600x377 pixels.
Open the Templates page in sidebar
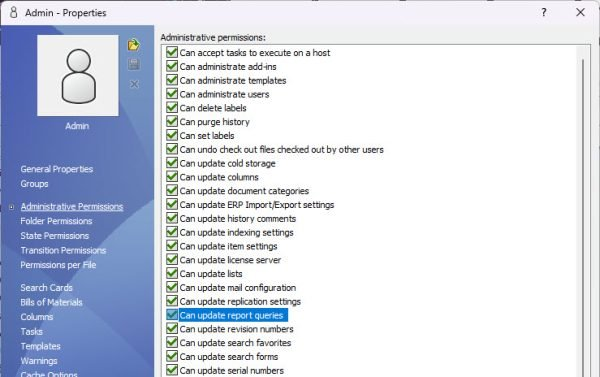click(41, 346)
